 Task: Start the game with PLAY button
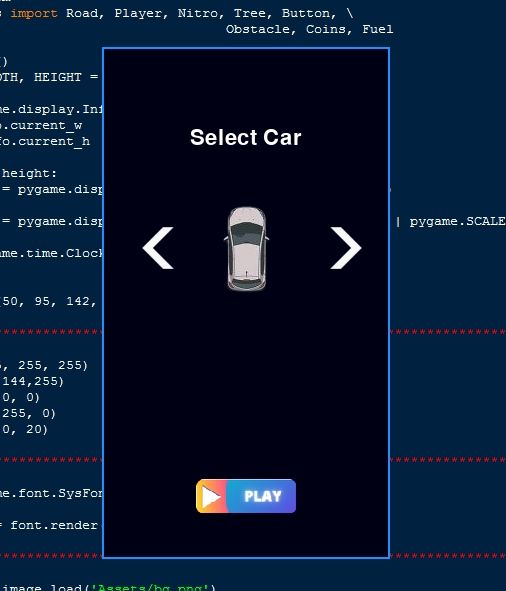pos(246,496)
